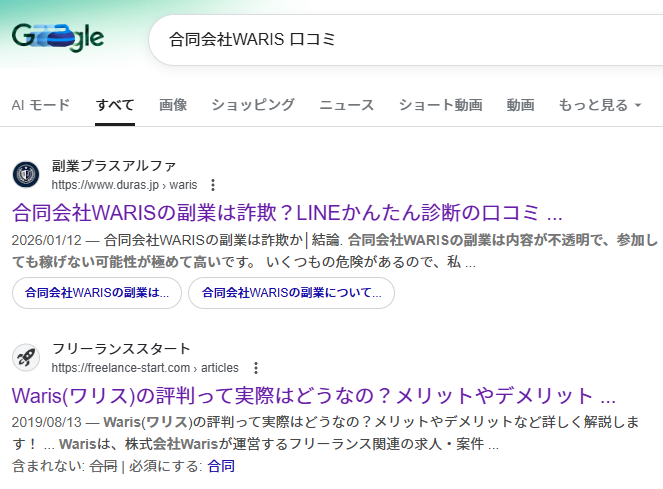663x489 pixels.
Task: Click the フリーランススタート site name
Action: [x=121, y=349]
